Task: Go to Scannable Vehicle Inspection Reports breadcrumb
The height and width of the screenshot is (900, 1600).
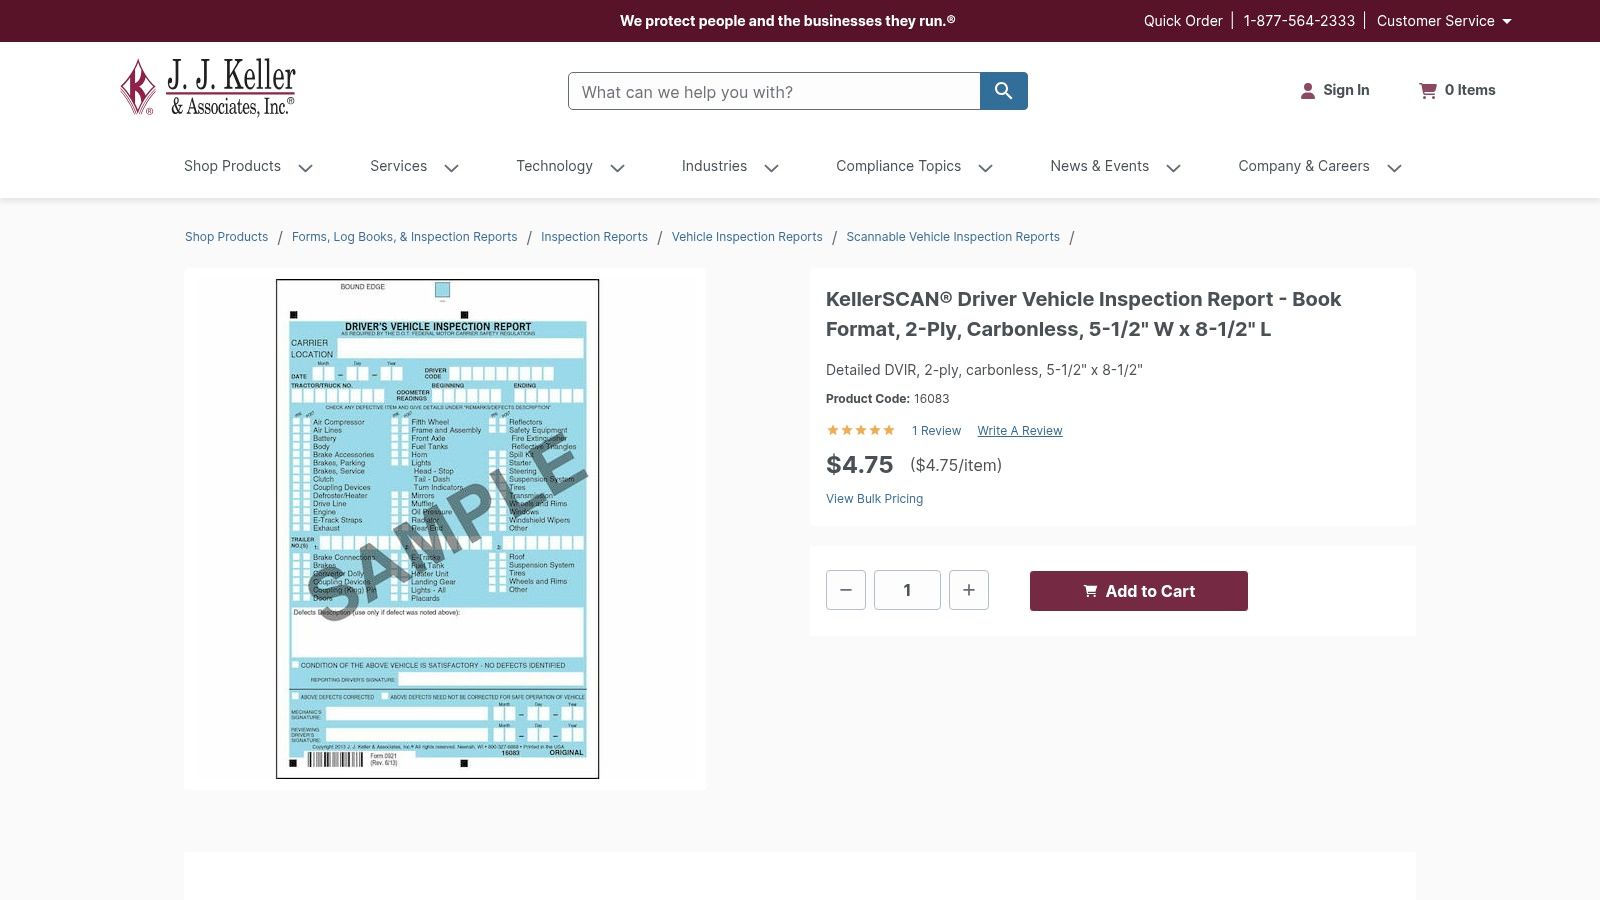Action: pos(953,237)
